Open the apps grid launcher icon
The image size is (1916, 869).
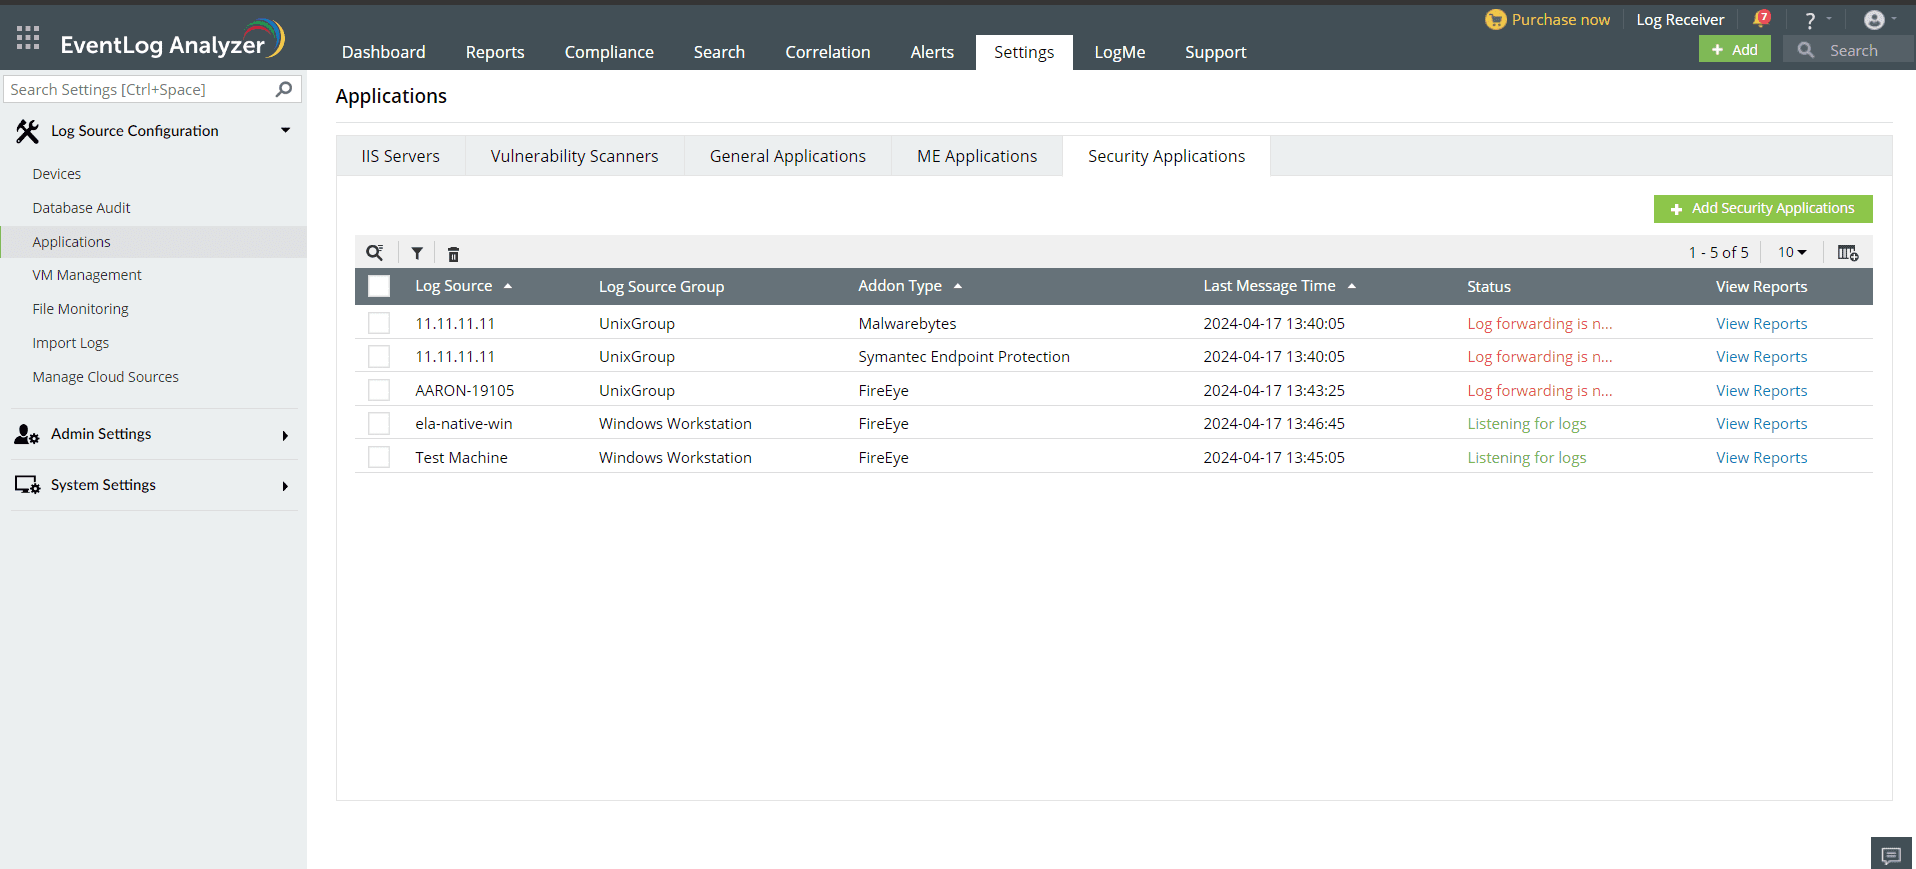coord(28,38)
